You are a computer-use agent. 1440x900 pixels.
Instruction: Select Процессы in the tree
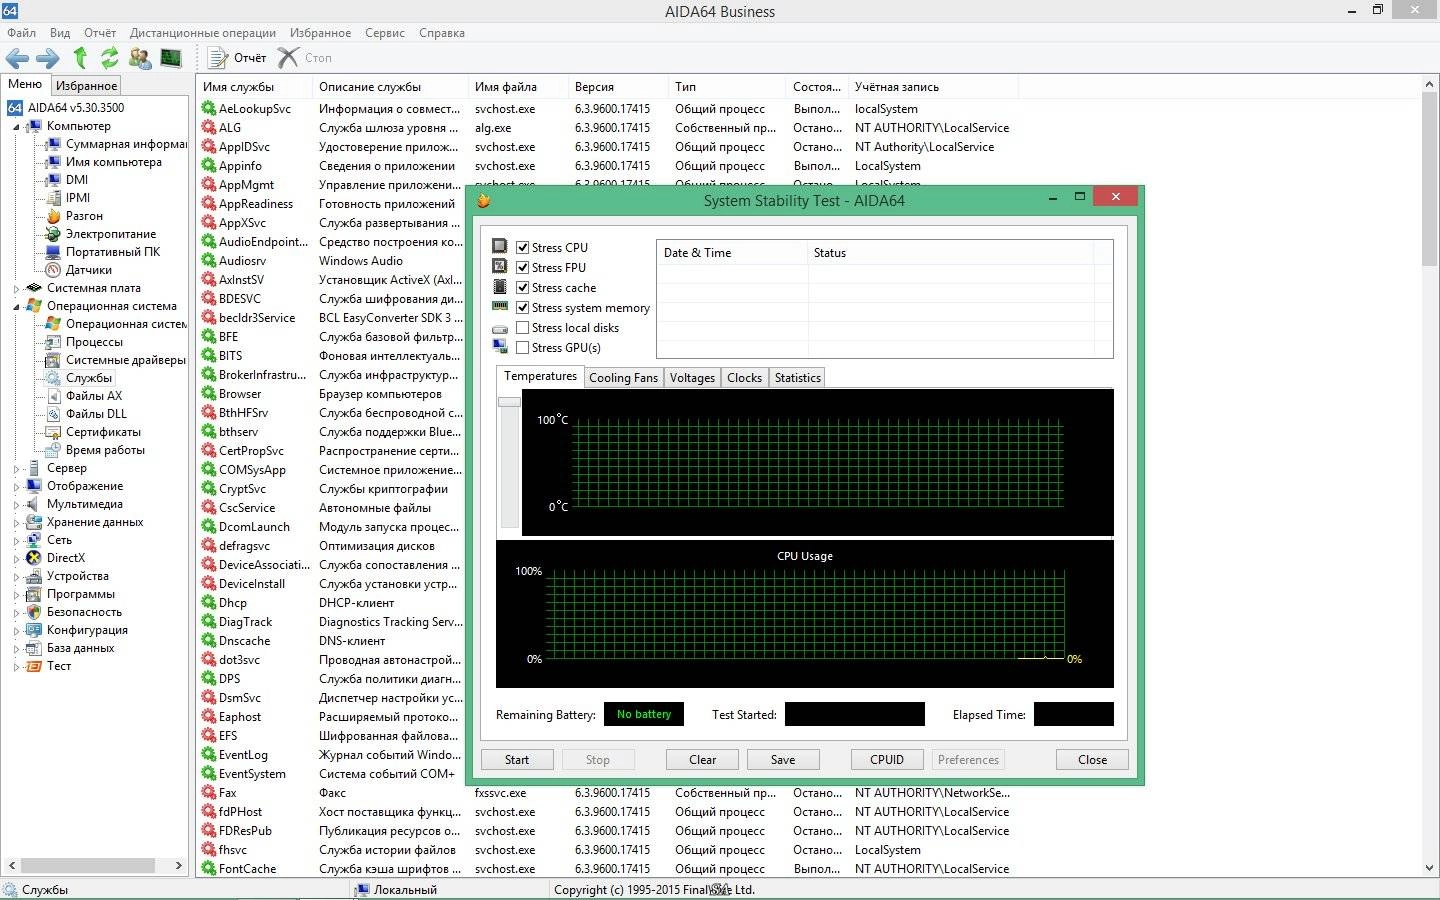point(94,342)
